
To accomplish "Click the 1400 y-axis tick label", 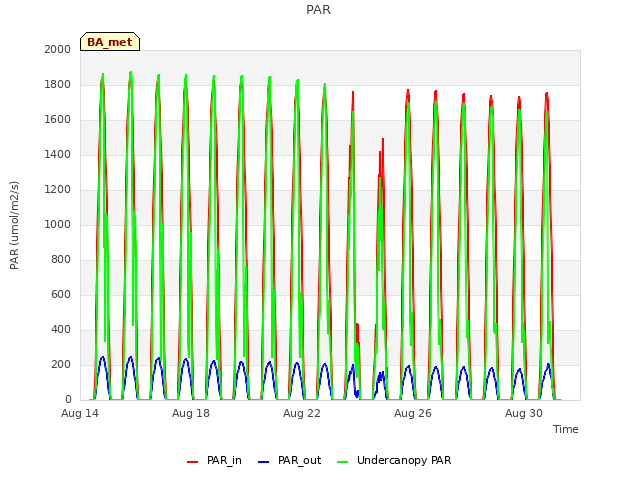I will [58, 154].
